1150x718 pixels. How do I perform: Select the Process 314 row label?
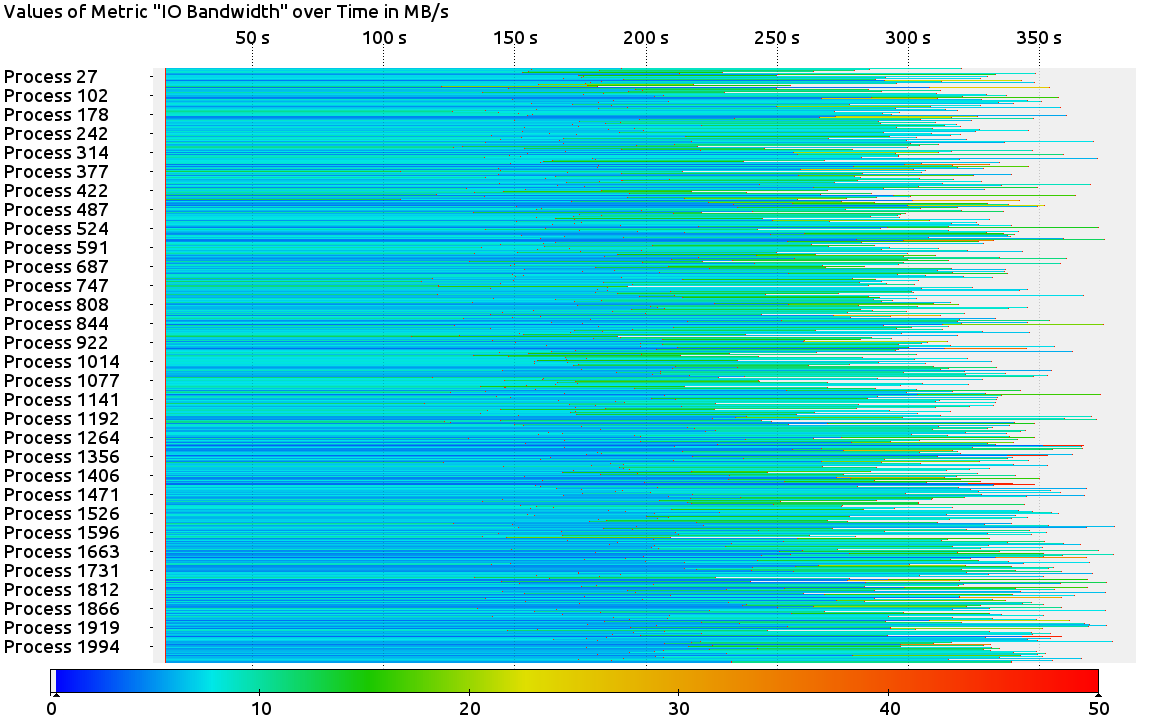[x=56, y=153]
